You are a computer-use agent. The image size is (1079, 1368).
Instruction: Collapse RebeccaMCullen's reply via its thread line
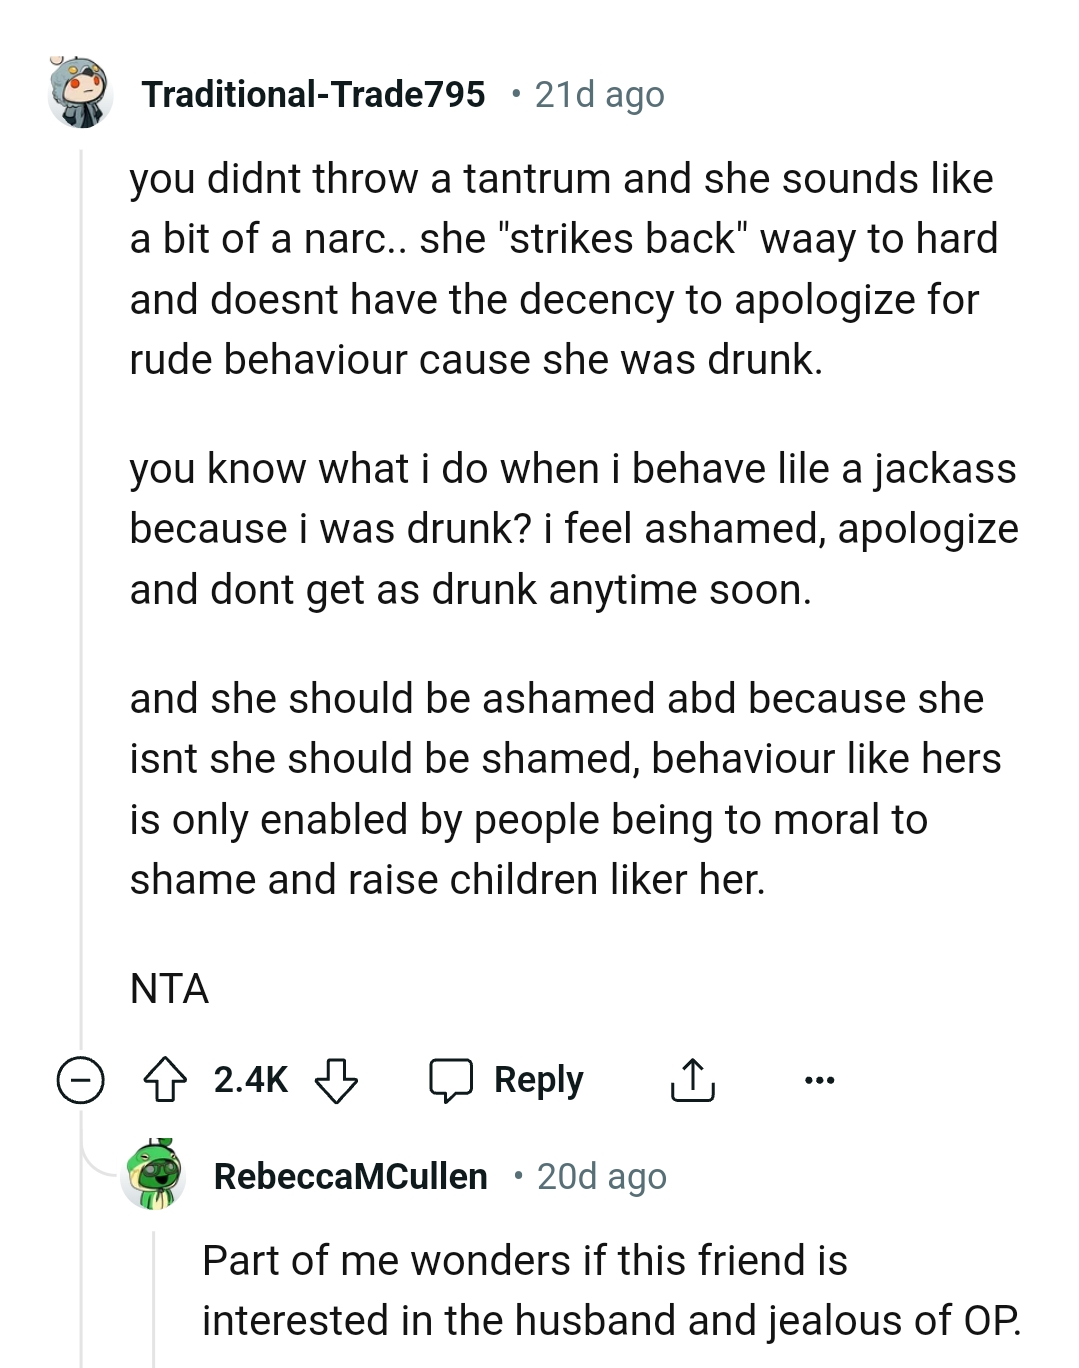click(x=155, y=1300)
